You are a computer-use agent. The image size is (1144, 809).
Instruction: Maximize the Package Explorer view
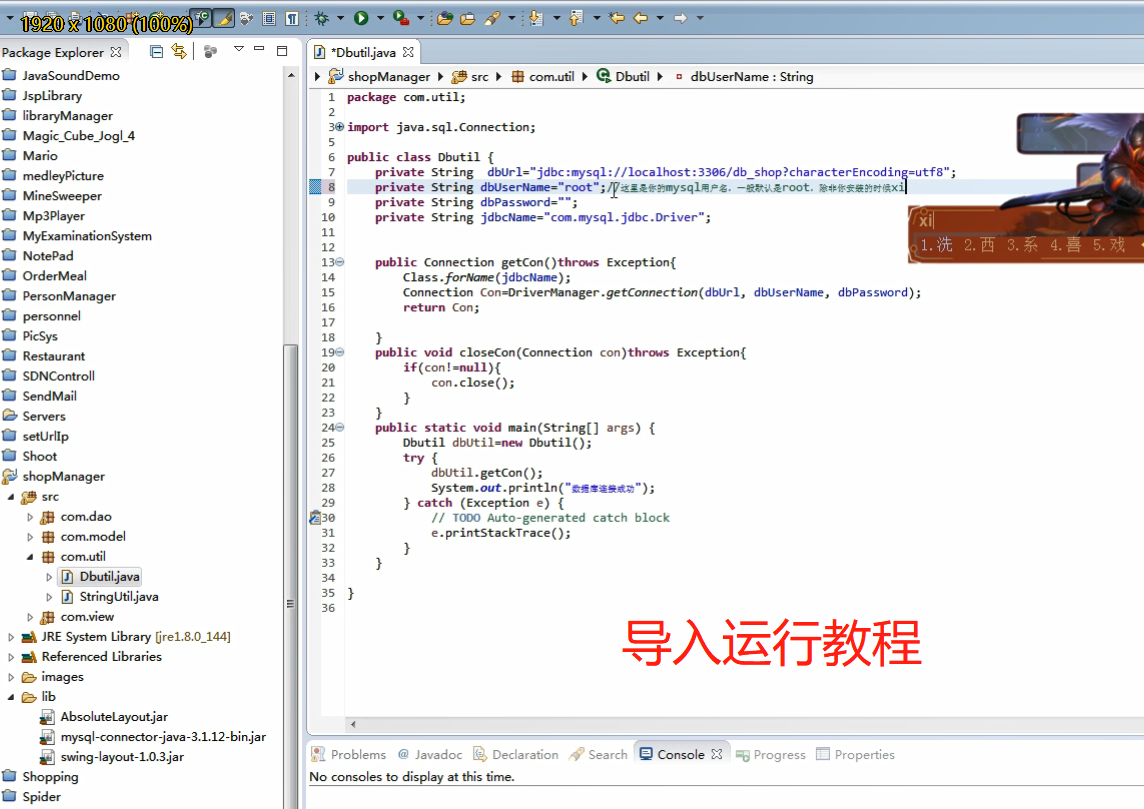(x=282, y=50)
